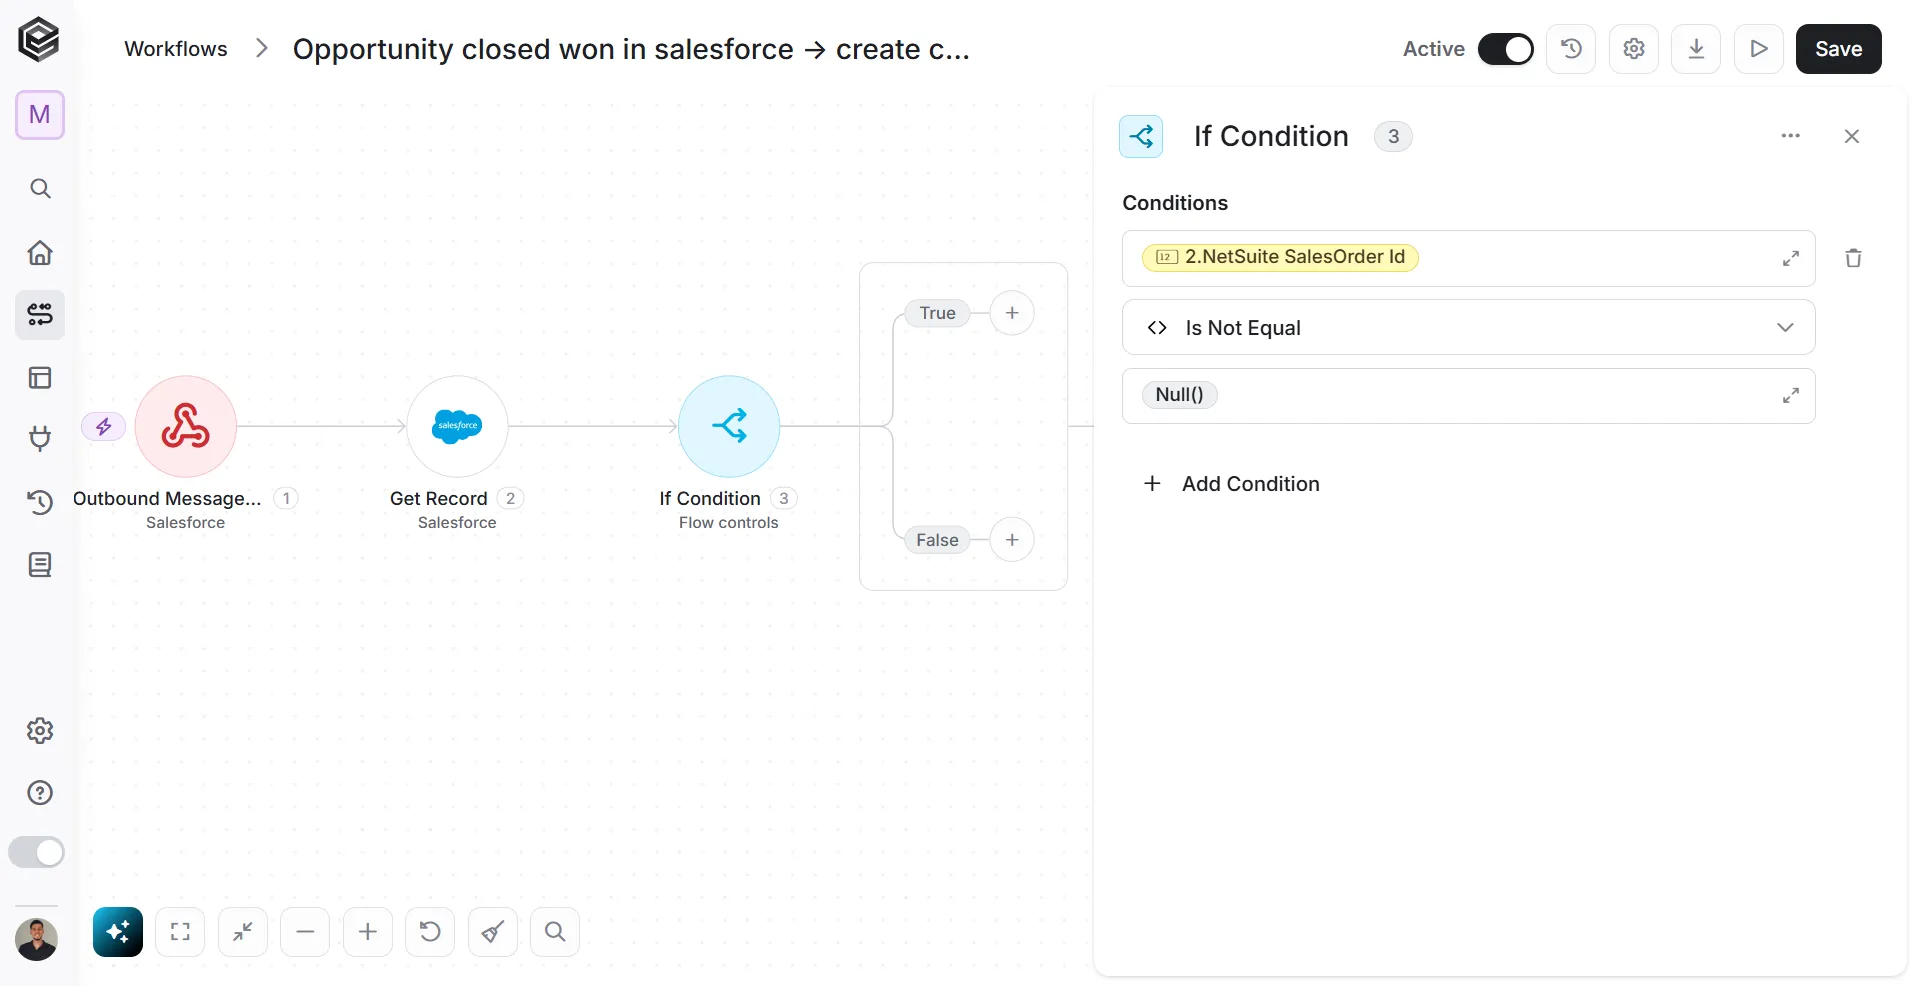The width and height of the screenshot is (1913, 986).
Task: Delete the condition with the trash icon
Action: [x=1853, y=258]
